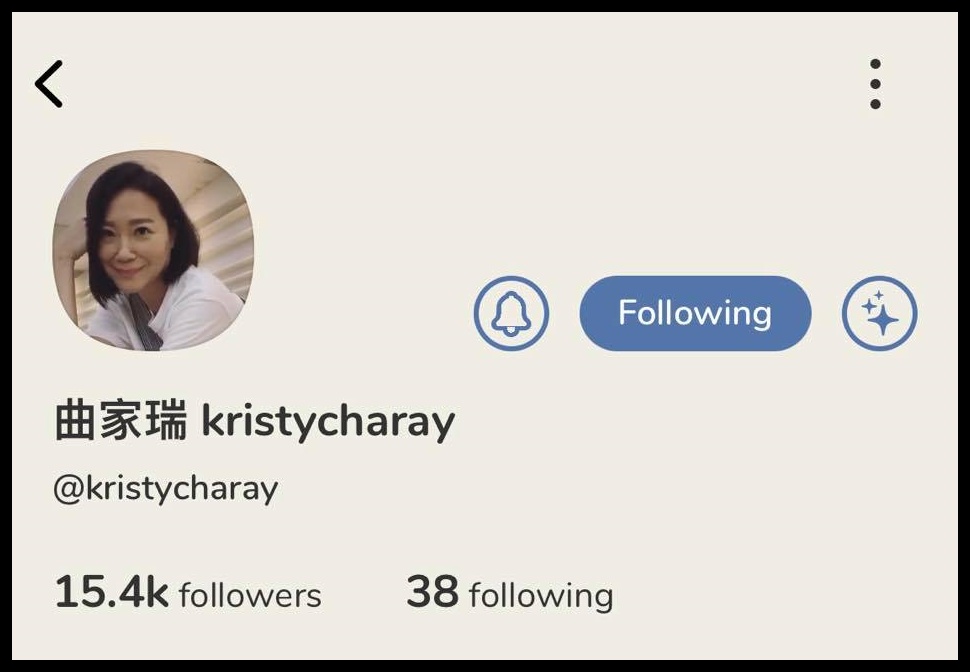Toggle the circled sparkle button
The height and width of the screenshot is (672, 970).
coord(879,313)
